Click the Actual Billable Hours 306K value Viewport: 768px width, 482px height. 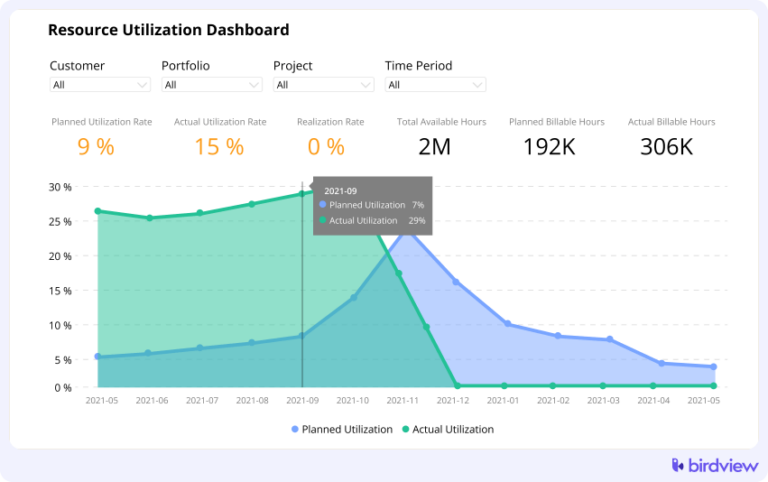[666, 147]
